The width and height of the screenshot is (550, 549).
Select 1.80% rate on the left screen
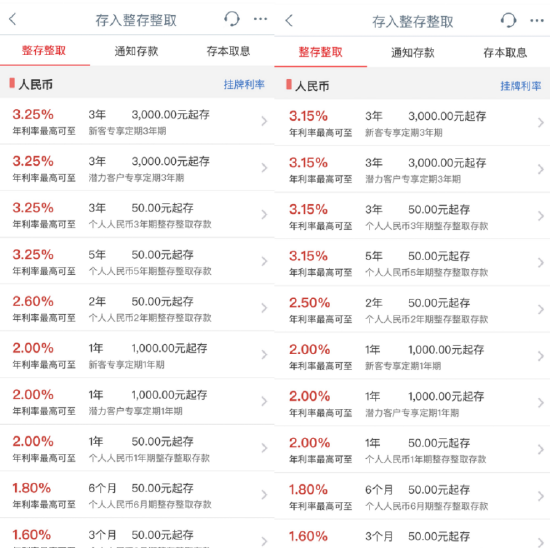point(32,488)
